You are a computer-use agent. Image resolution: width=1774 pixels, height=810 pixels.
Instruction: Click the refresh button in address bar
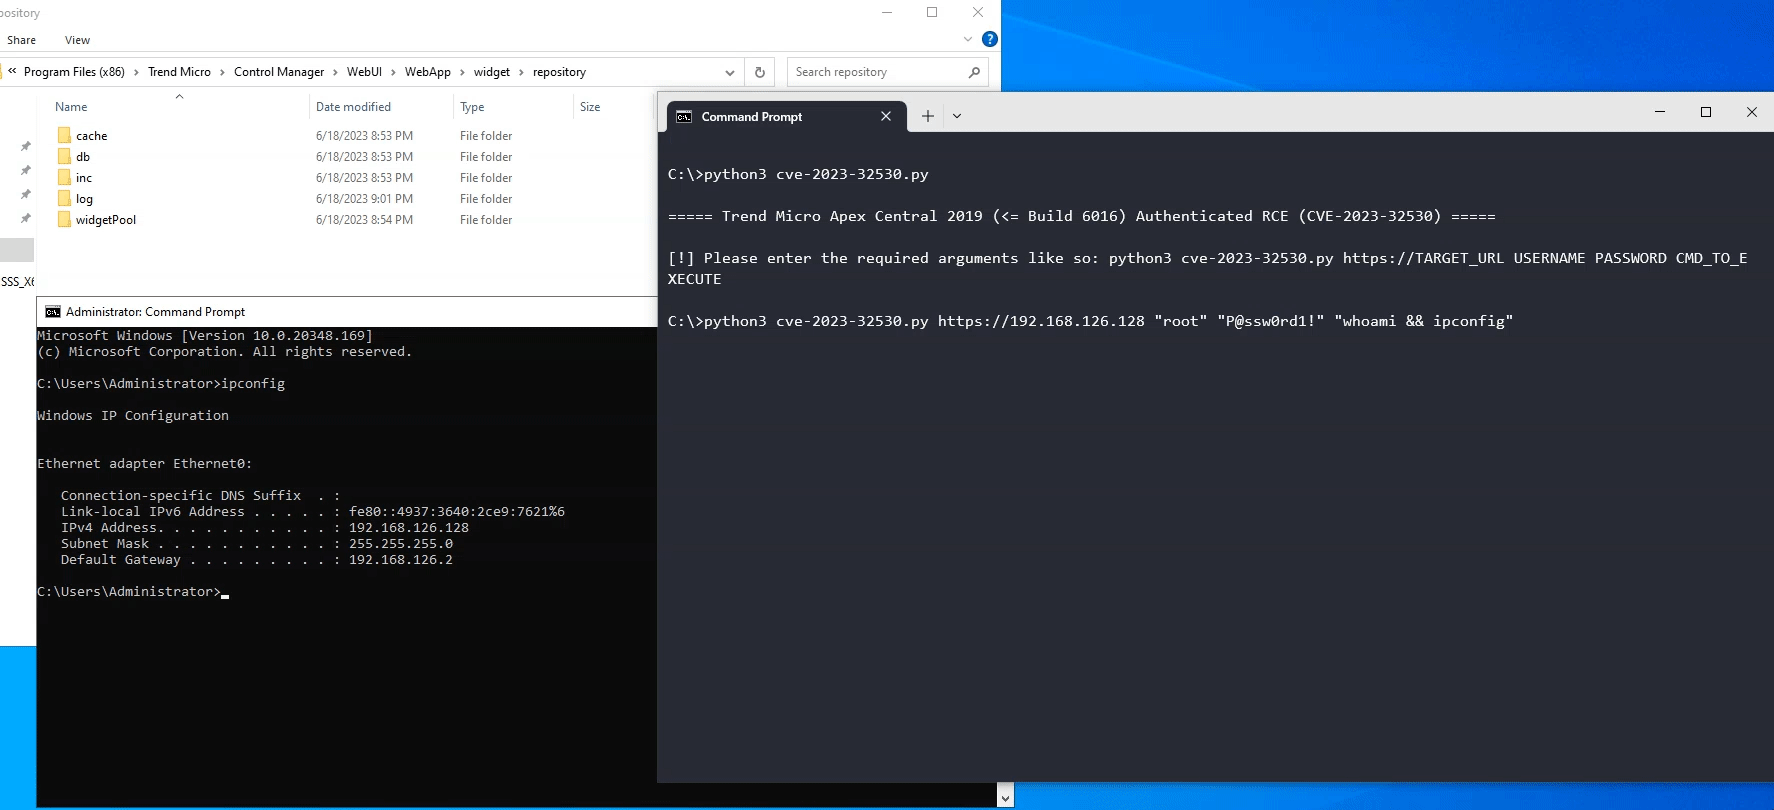pos(760,72)
